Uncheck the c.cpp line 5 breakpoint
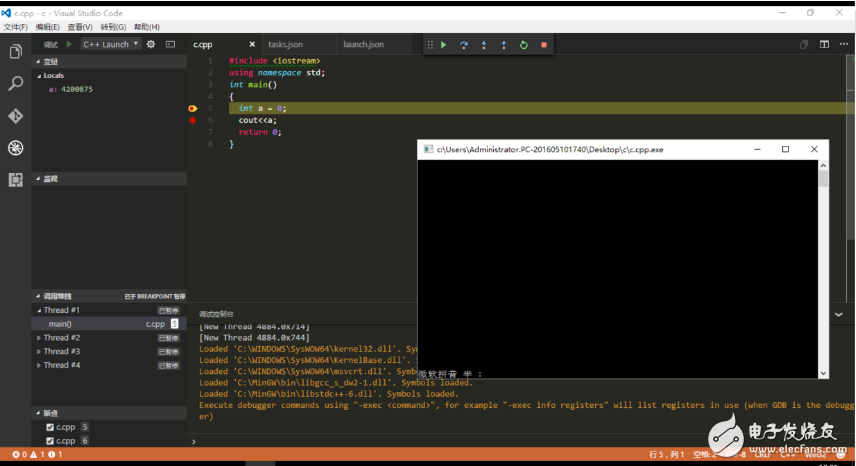 click(x=50, y=427)
